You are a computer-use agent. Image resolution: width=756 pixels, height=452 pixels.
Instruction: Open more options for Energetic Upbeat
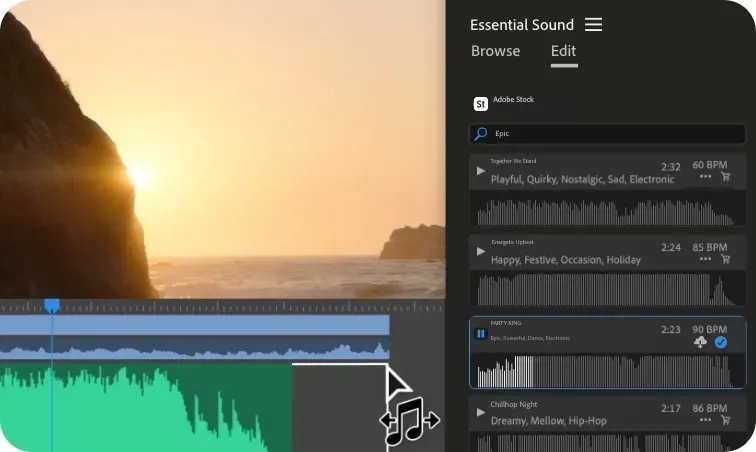(x=705, y=258)
